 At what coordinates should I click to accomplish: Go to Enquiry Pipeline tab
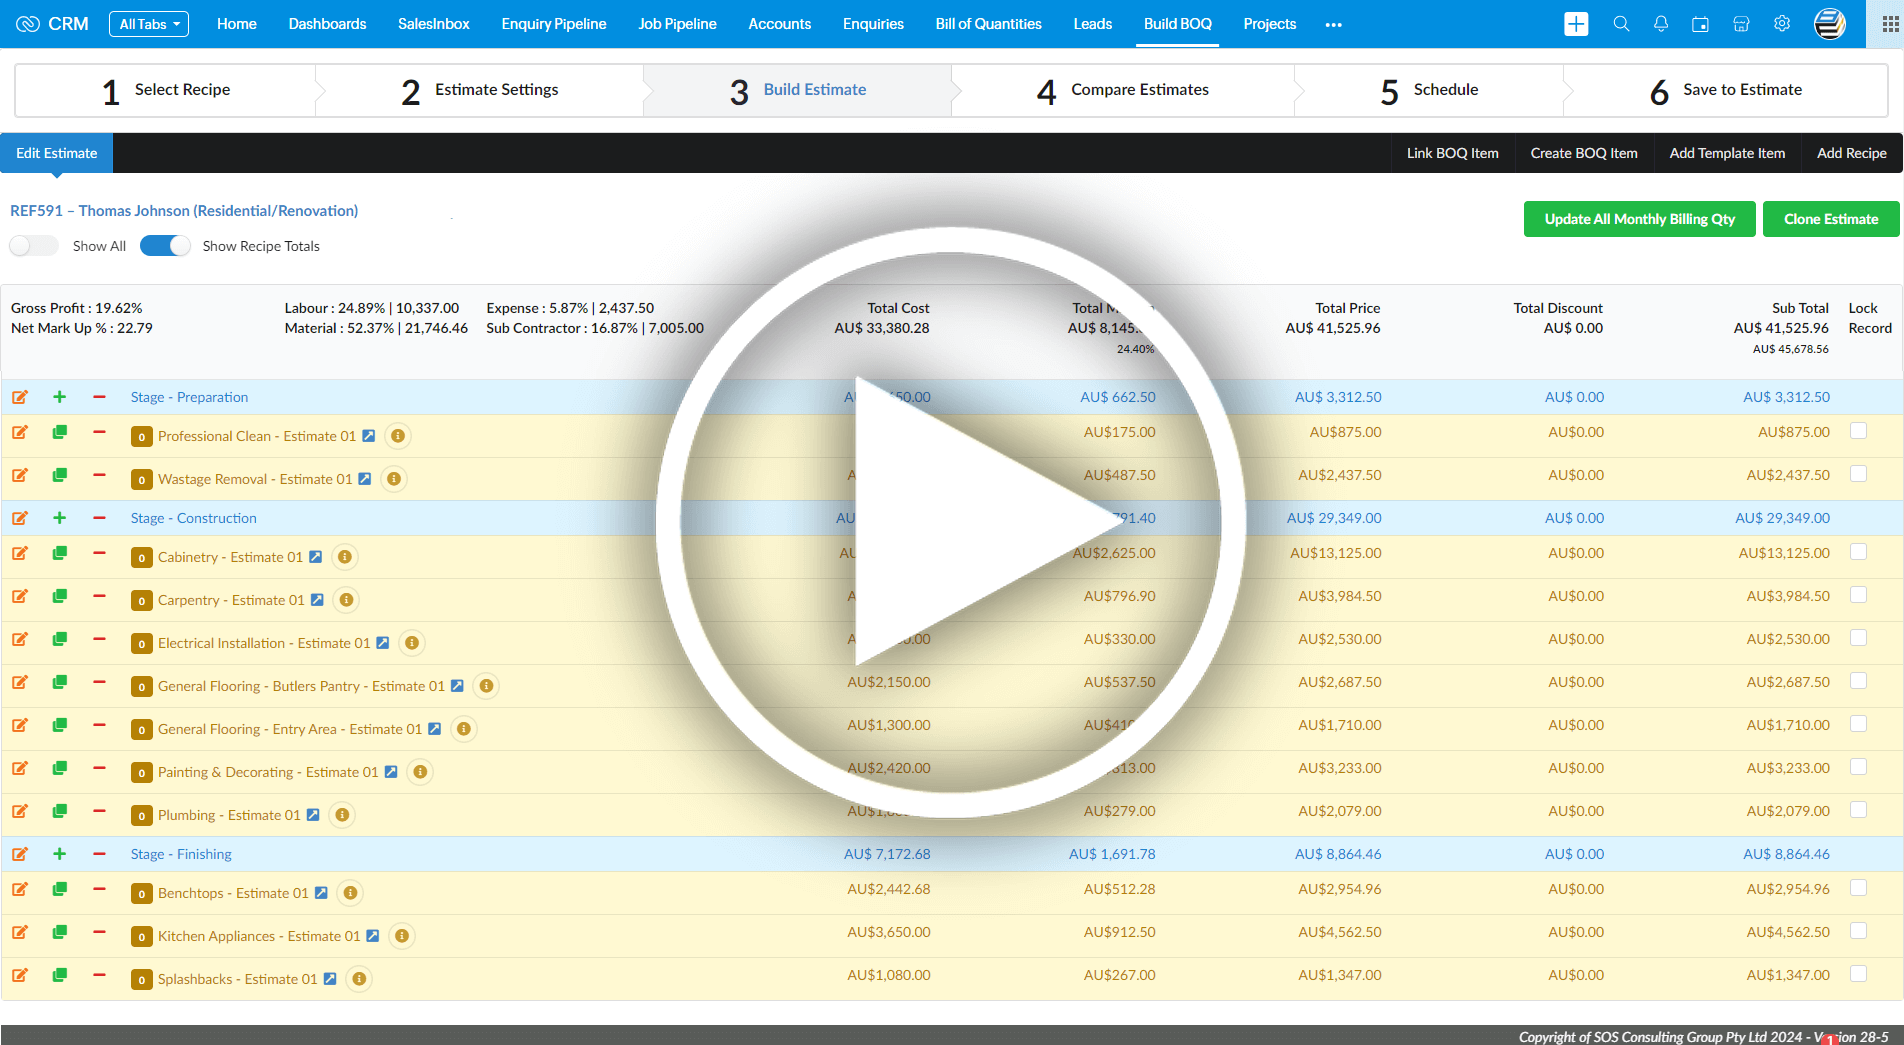[x=554, y=24]
